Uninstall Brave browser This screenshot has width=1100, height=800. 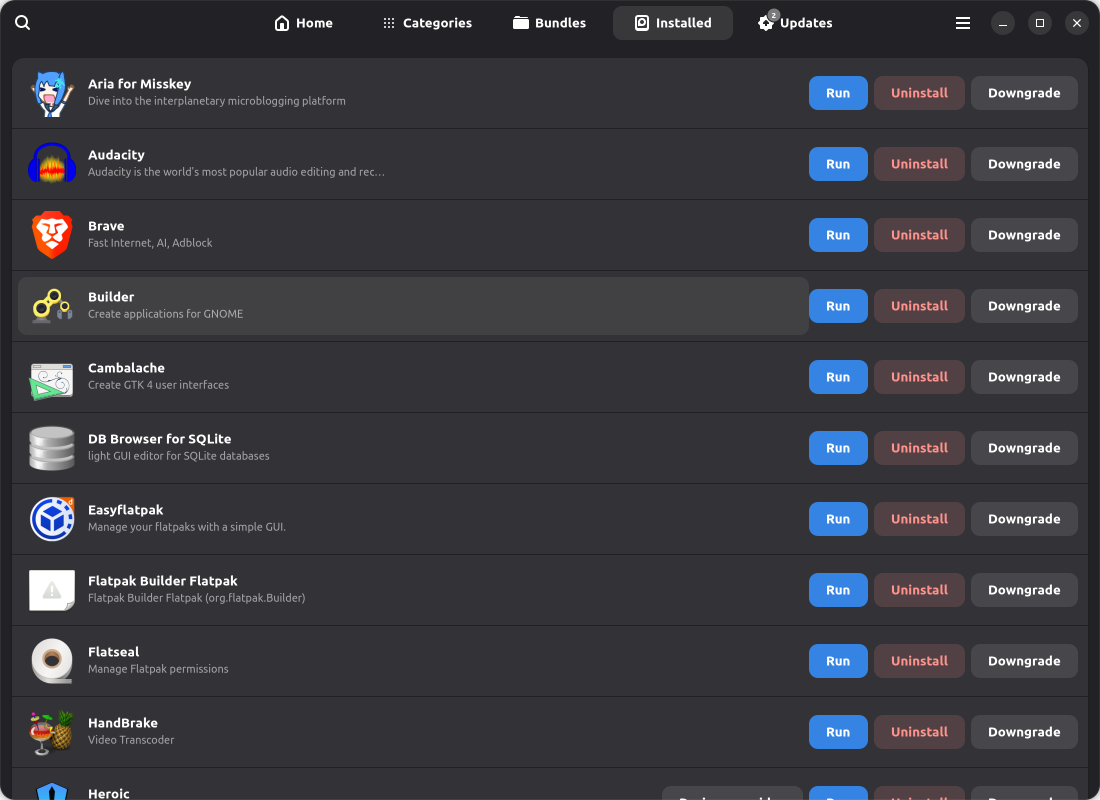pos(919,235)
